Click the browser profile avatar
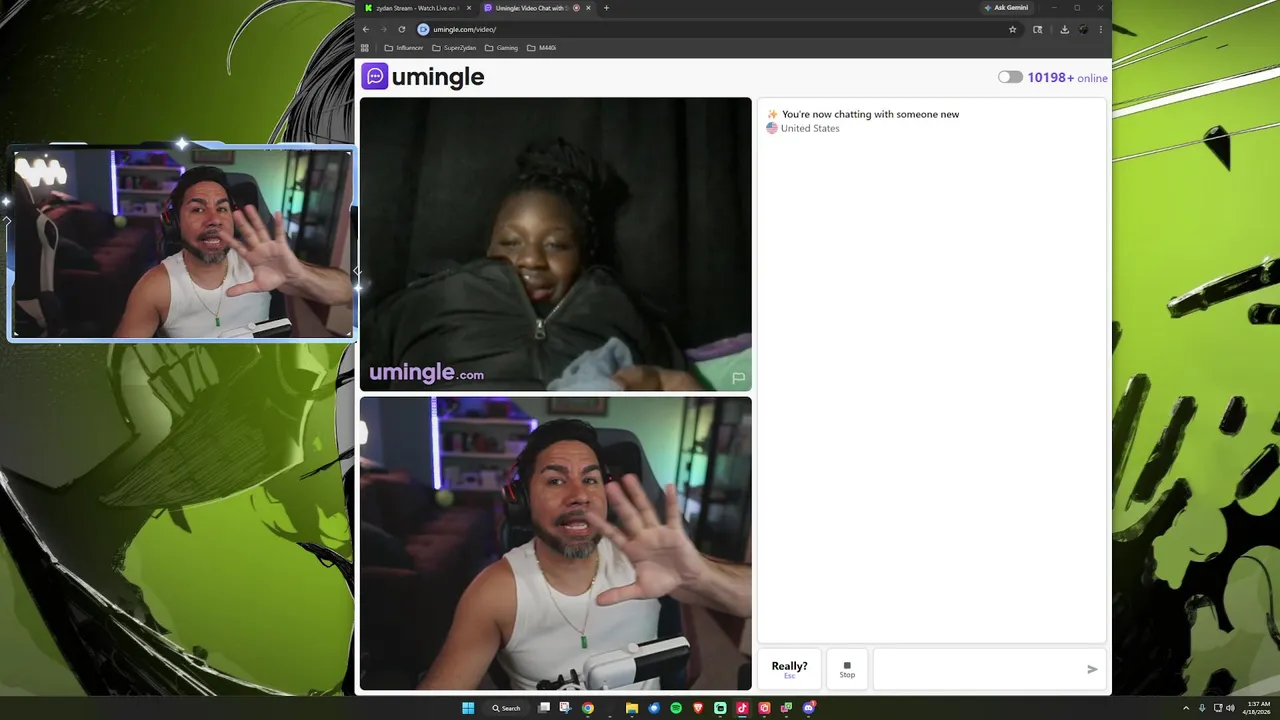The height and width of the screenshot is (720, 1280). click(x=1083, y=29)
